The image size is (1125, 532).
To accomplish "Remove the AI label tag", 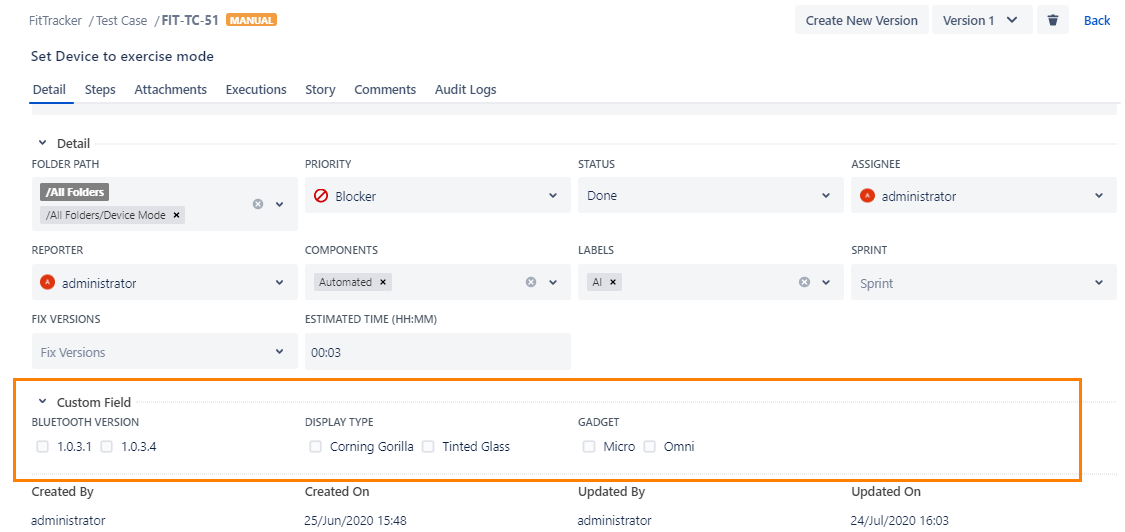I will coord(613,282).
